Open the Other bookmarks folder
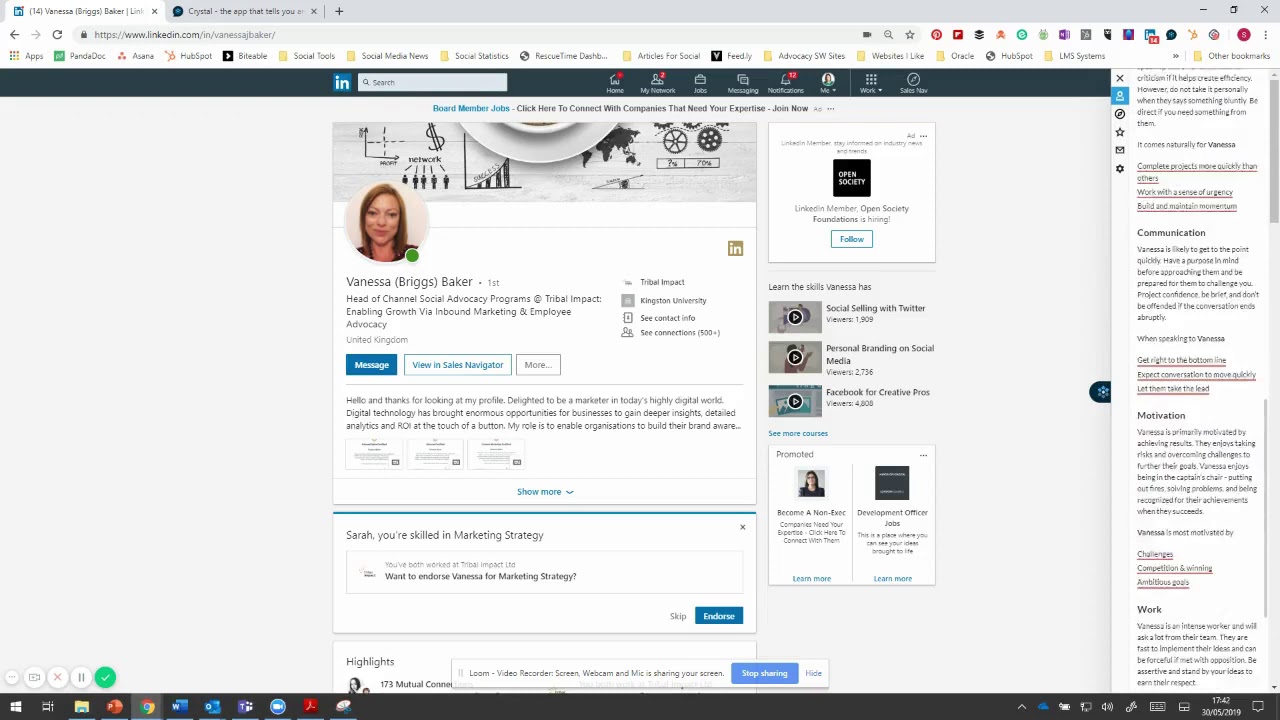This screenshot has height=720, width=1280. pyautogui.click(x=1230, y=56)
